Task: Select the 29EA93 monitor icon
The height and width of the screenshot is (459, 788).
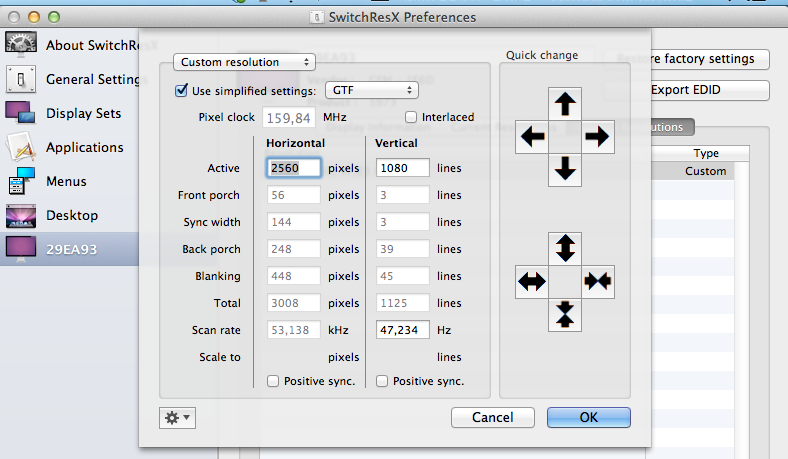Action: tap(21, 249)
